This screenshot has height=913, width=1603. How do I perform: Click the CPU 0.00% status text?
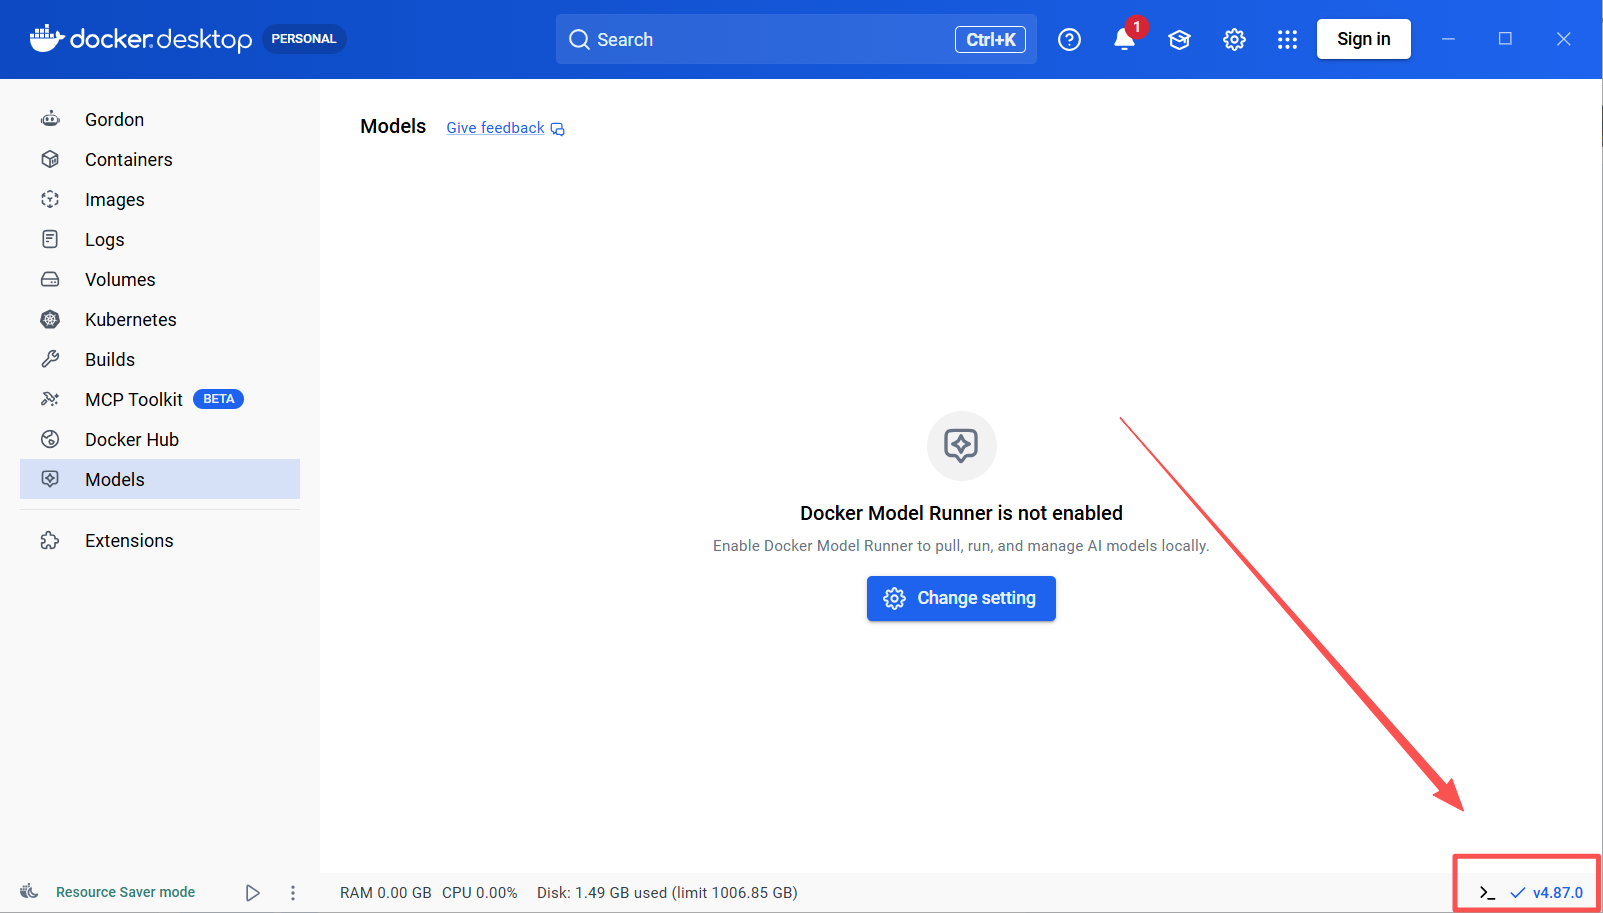tap(480, 893)
